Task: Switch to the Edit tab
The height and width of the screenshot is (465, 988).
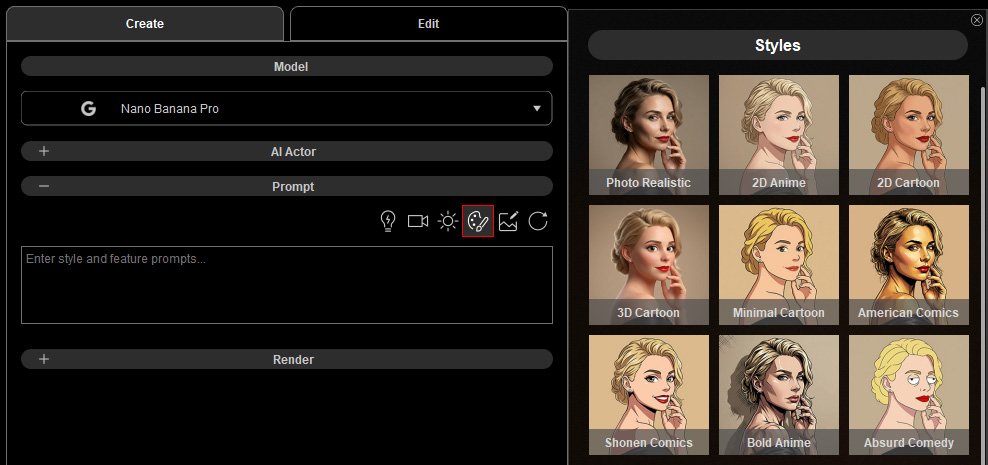Action: point(428,24)
